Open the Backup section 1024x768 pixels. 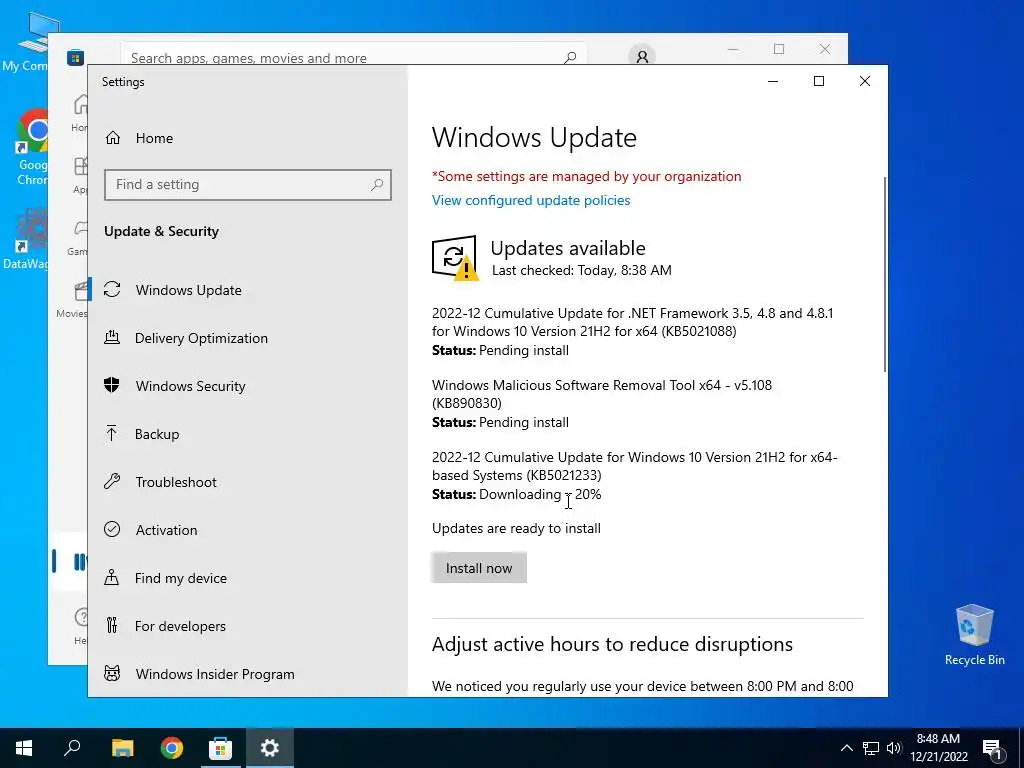coord(157,434)
